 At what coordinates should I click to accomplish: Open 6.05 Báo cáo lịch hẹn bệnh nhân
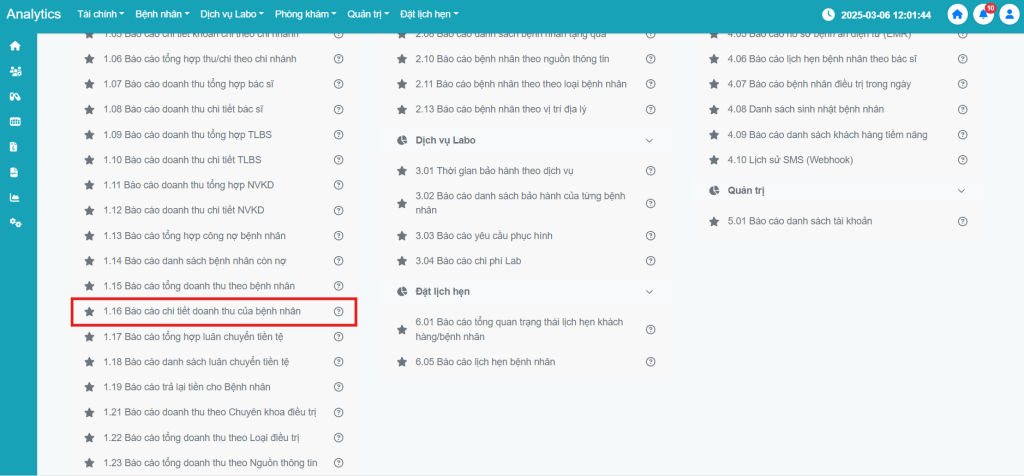pos(485,362)
